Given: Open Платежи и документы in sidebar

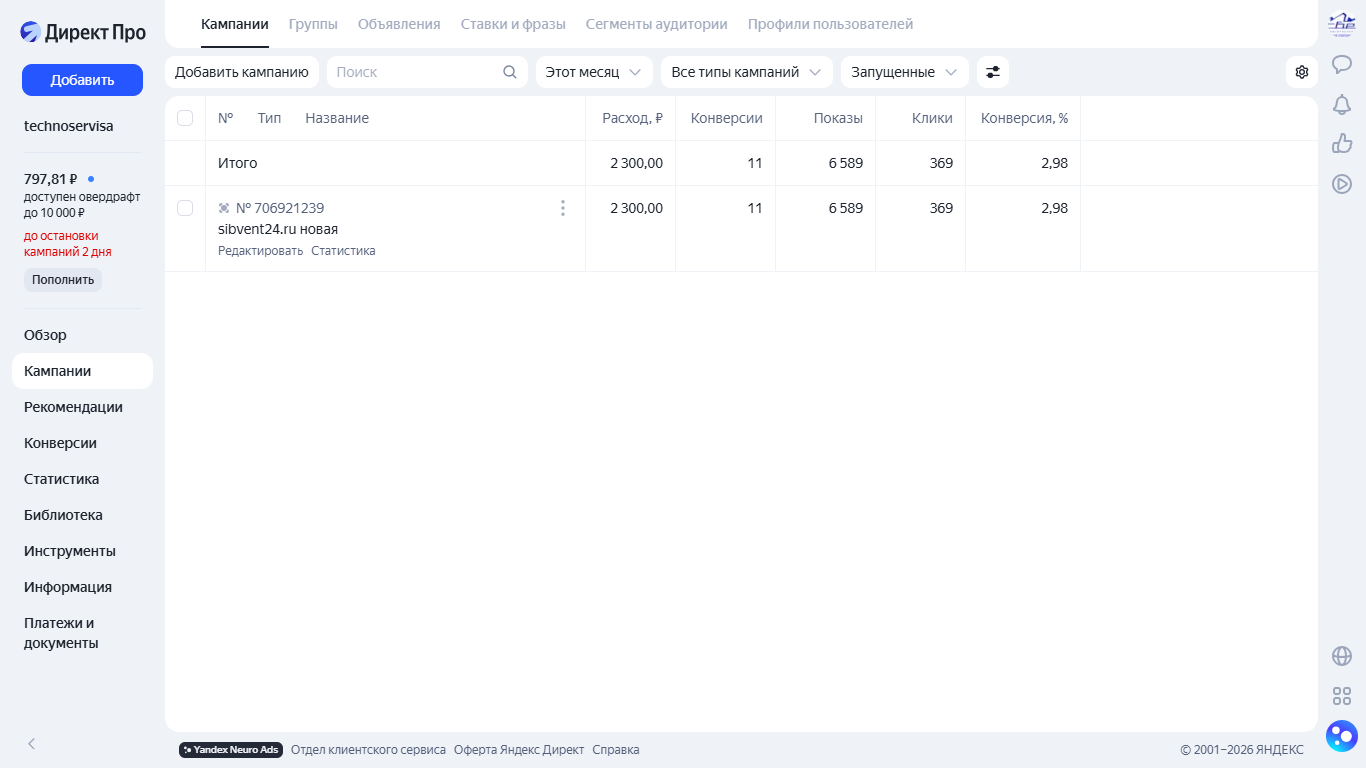Looking at the screenshot, I should pyautogui.click(x=82, y=633).
